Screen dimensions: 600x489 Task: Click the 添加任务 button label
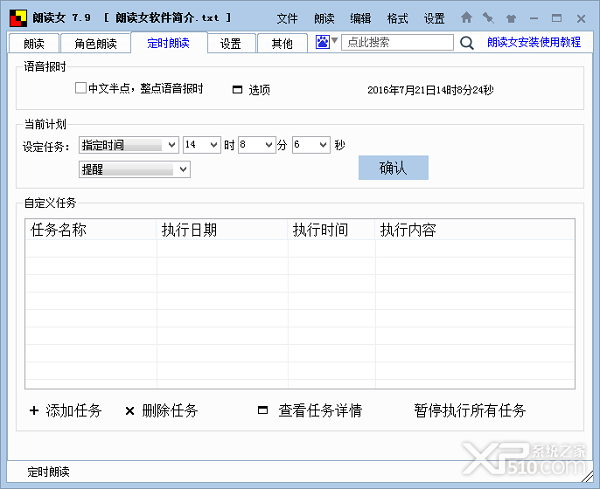coord(73,411)
